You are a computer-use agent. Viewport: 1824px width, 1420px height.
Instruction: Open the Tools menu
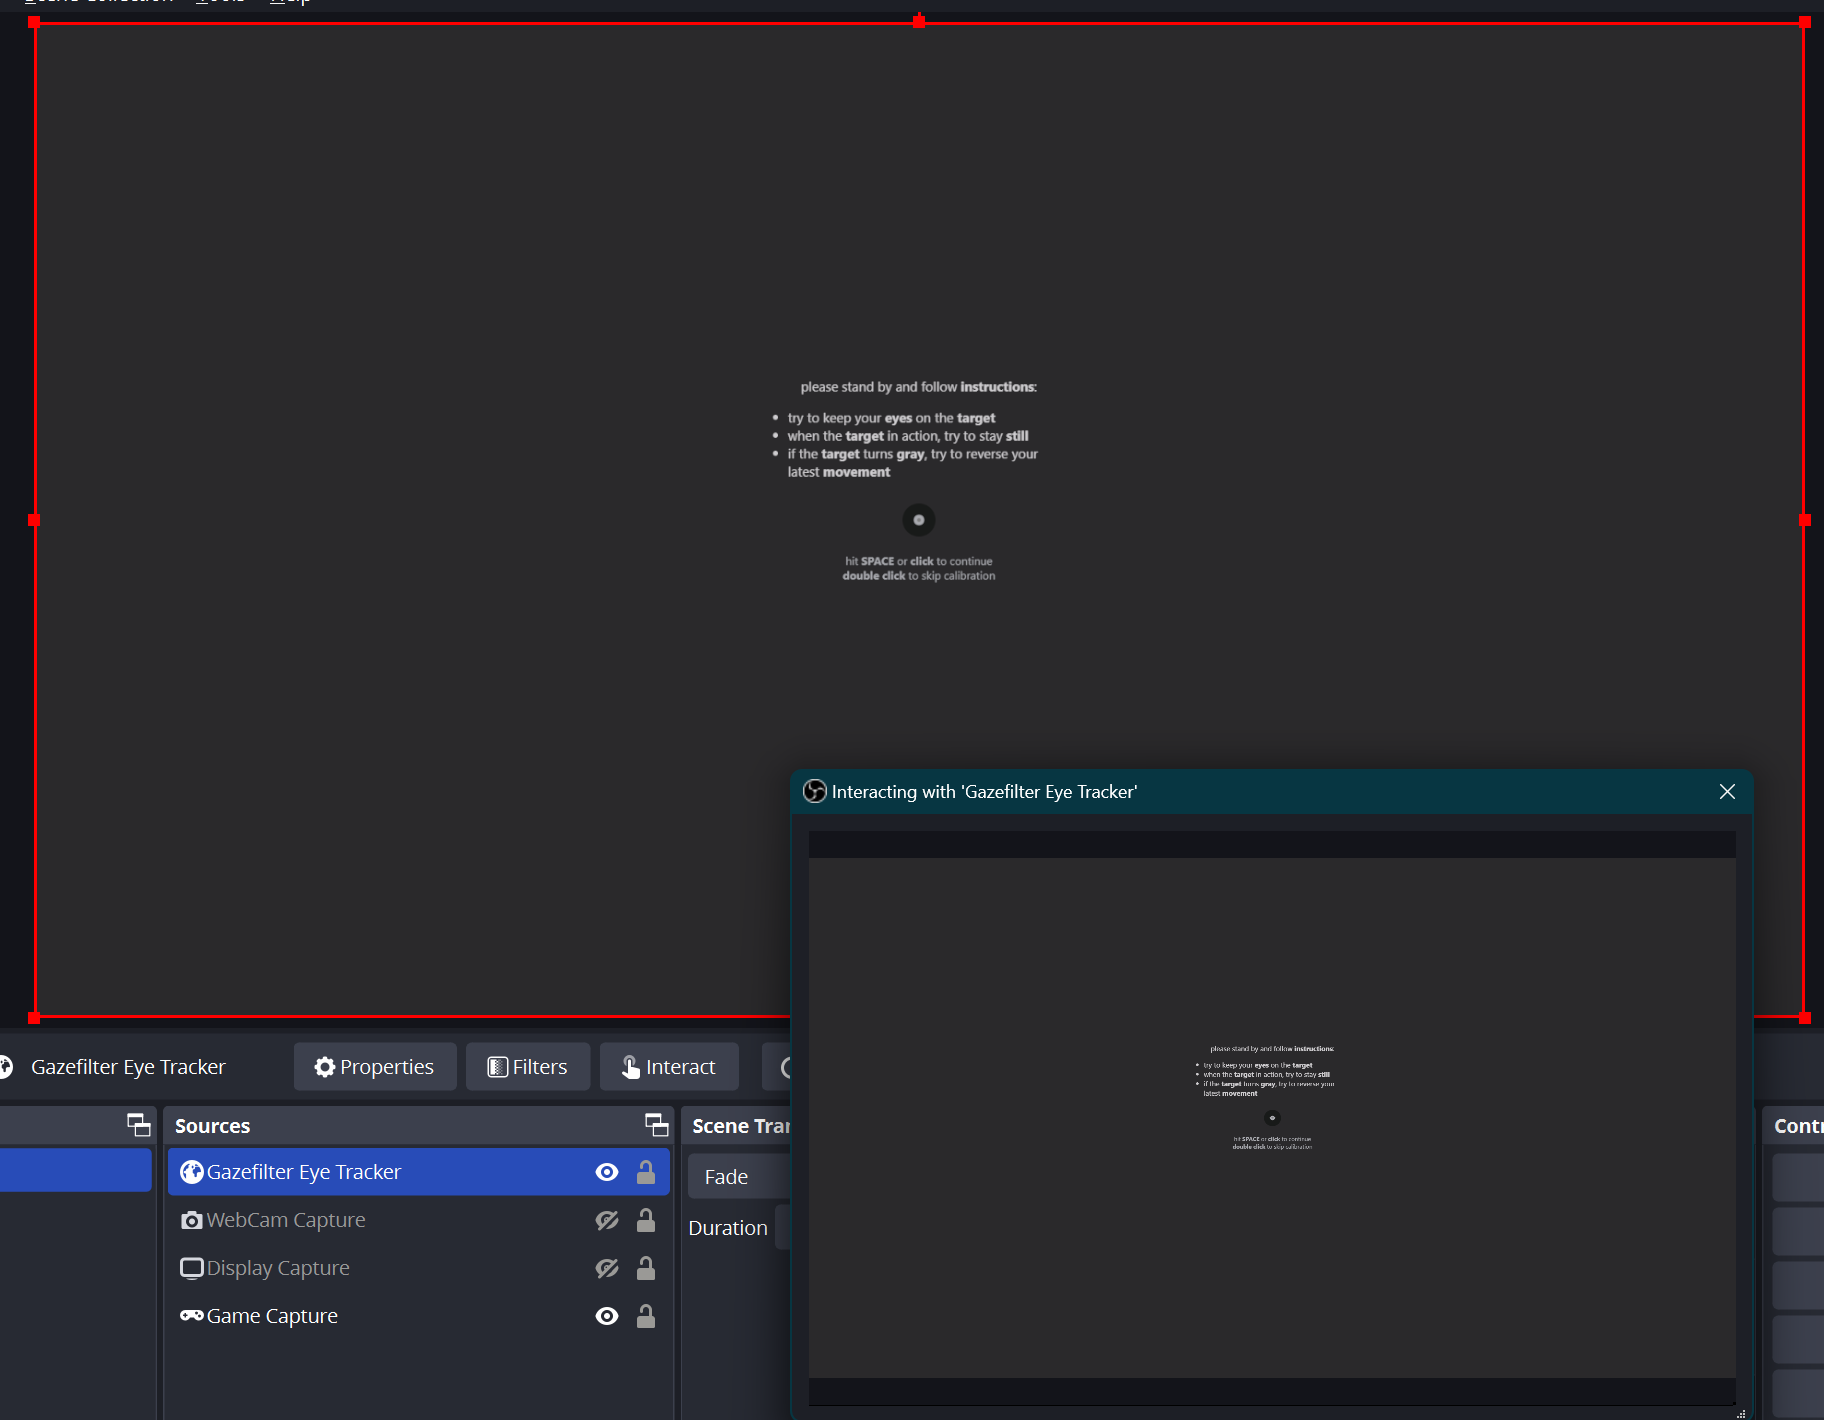(221, 2)
